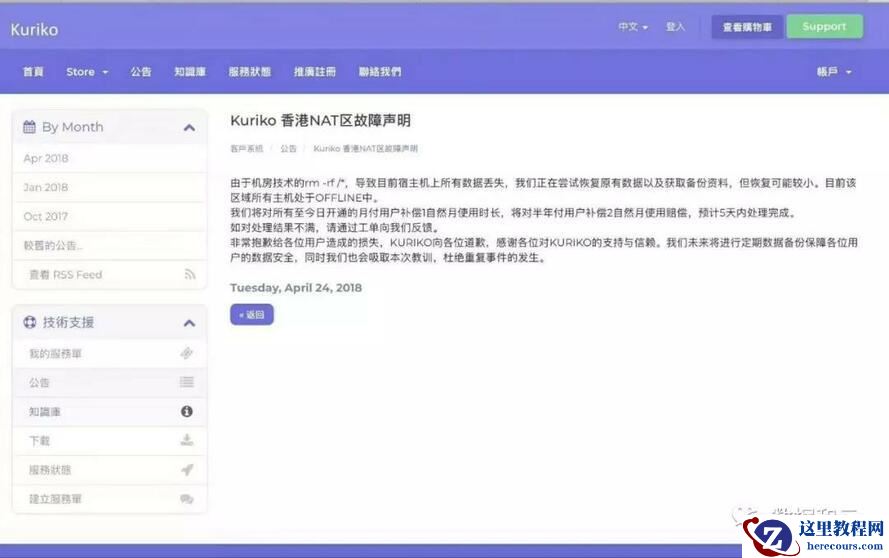889x558 pixels.
Task: Open 我的服務單 in the support panel
Action: click(109, 353)
